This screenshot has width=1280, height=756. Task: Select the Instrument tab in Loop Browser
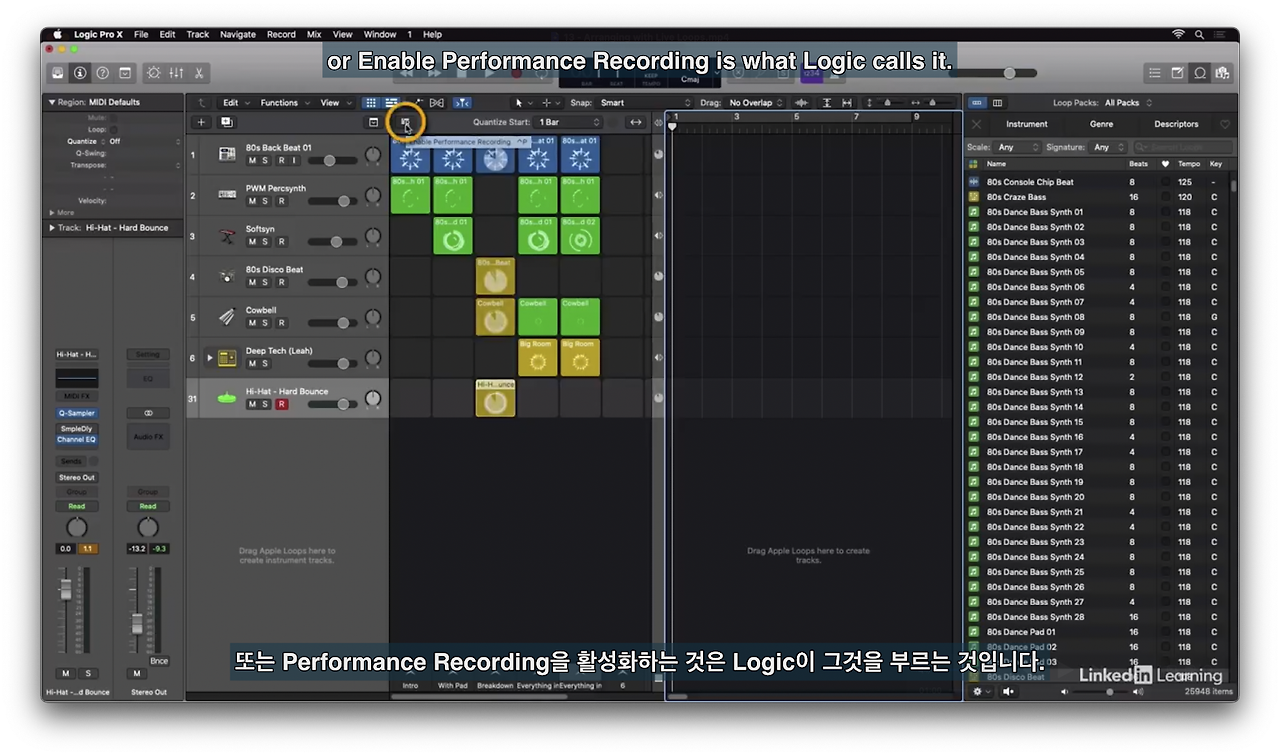(1027, 124)
